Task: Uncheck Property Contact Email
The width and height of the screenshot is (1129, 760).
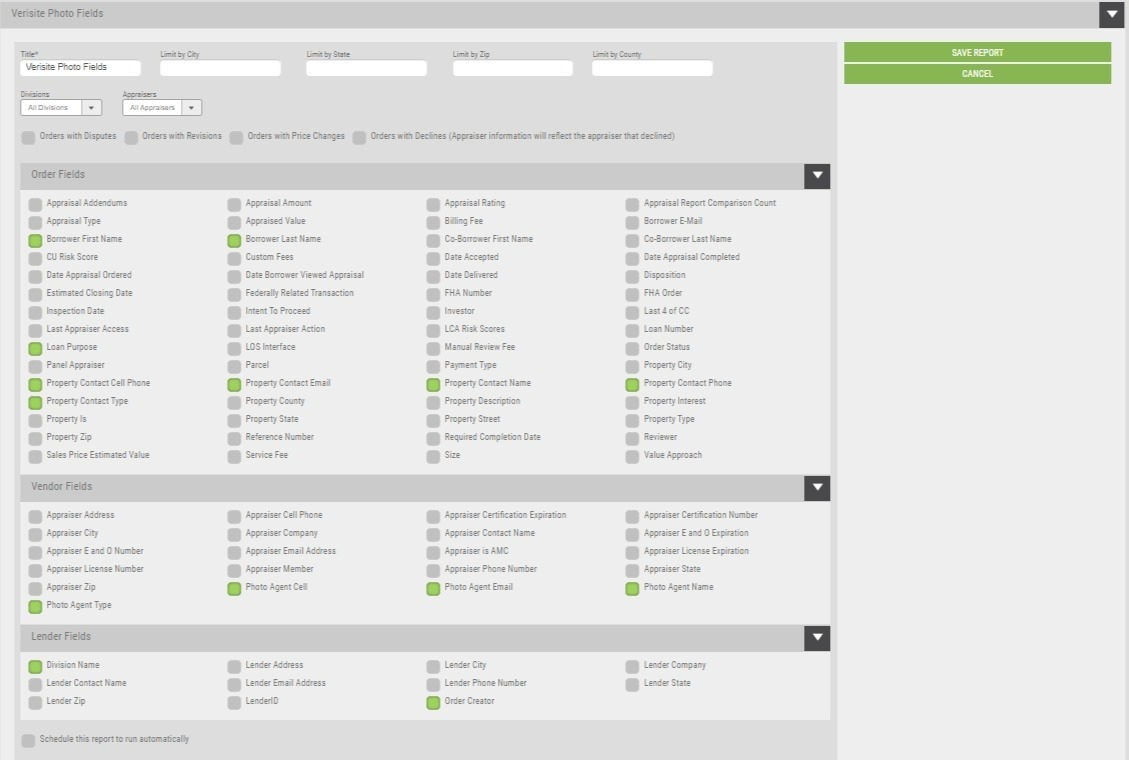Action: pyautogui.click(x=234, y=384)
